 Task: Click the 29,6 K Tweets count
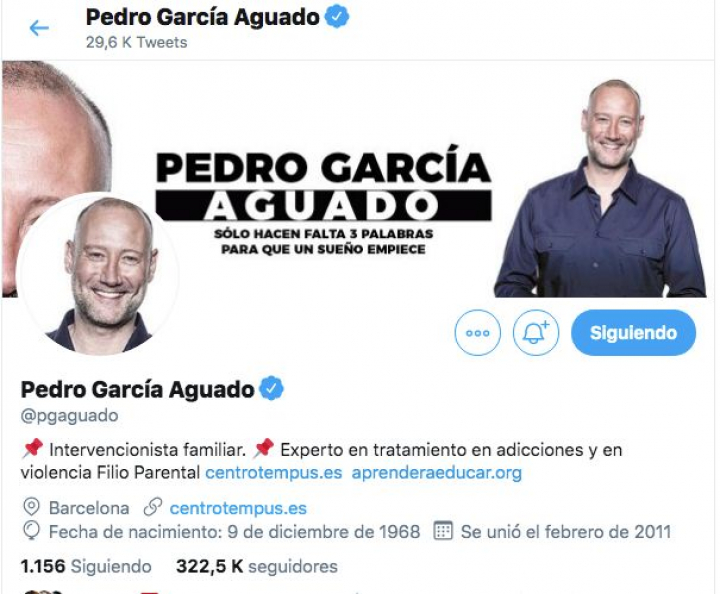(x=136, y=42)
